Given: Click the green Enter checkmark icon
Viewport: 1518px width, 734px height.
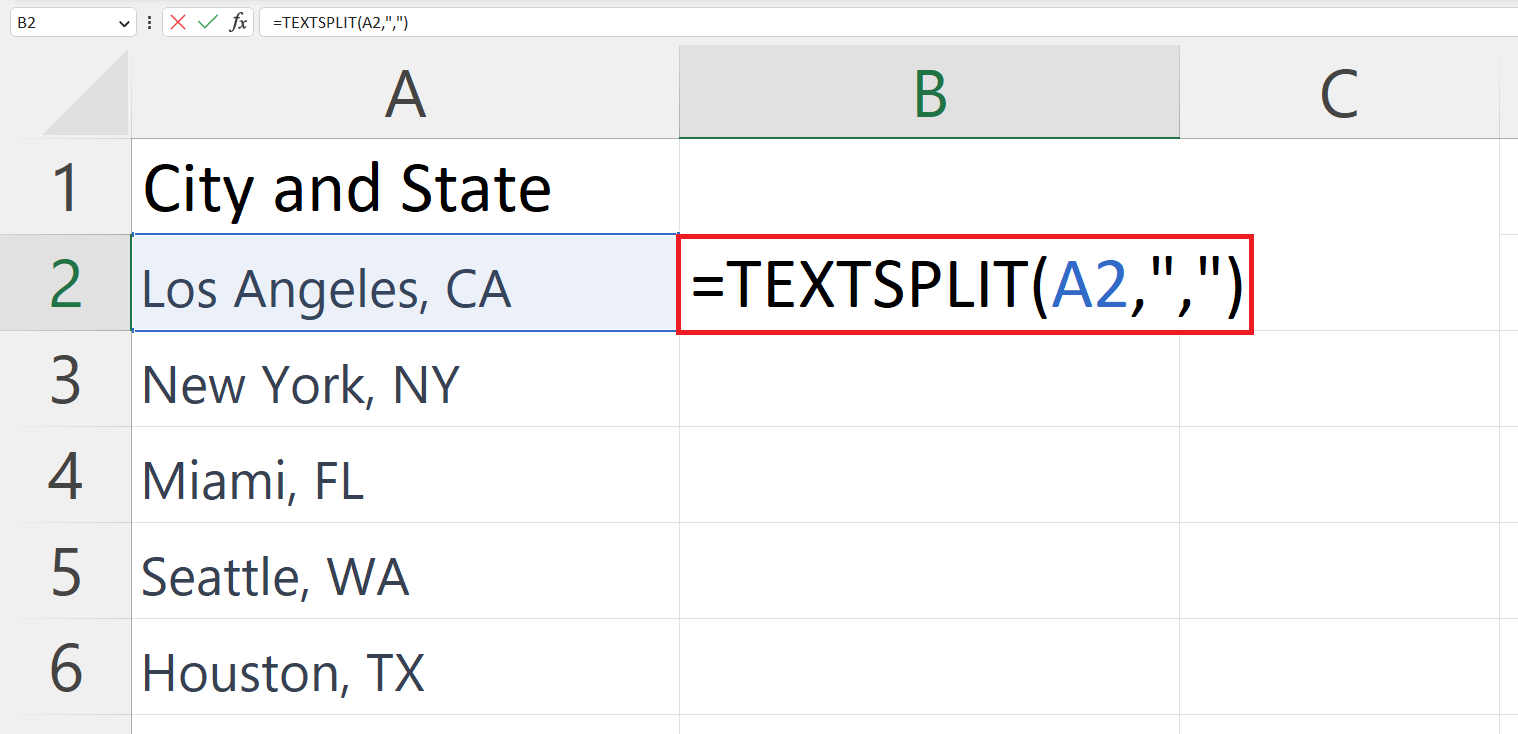Looking at the screenshot, I should click(205, 21).
